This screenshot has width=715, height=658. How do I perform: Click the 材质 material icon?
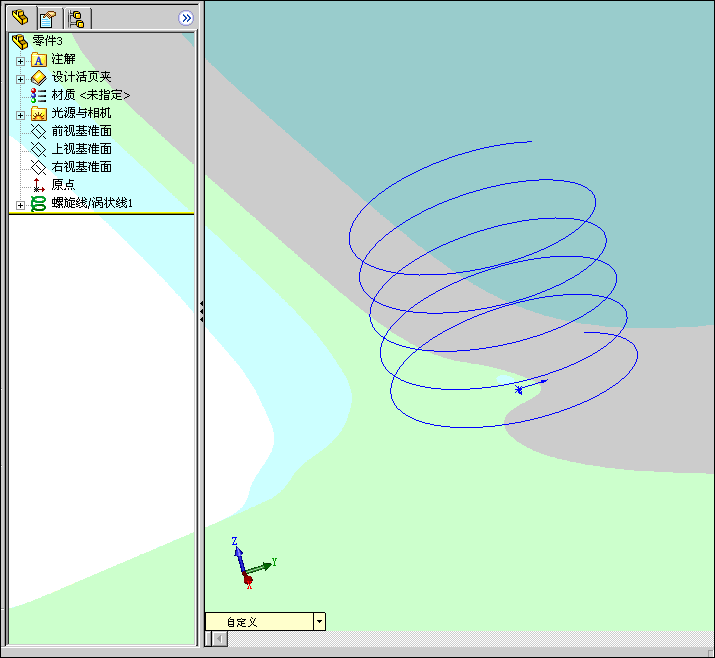pyautogui.click(x=39, y=95)
